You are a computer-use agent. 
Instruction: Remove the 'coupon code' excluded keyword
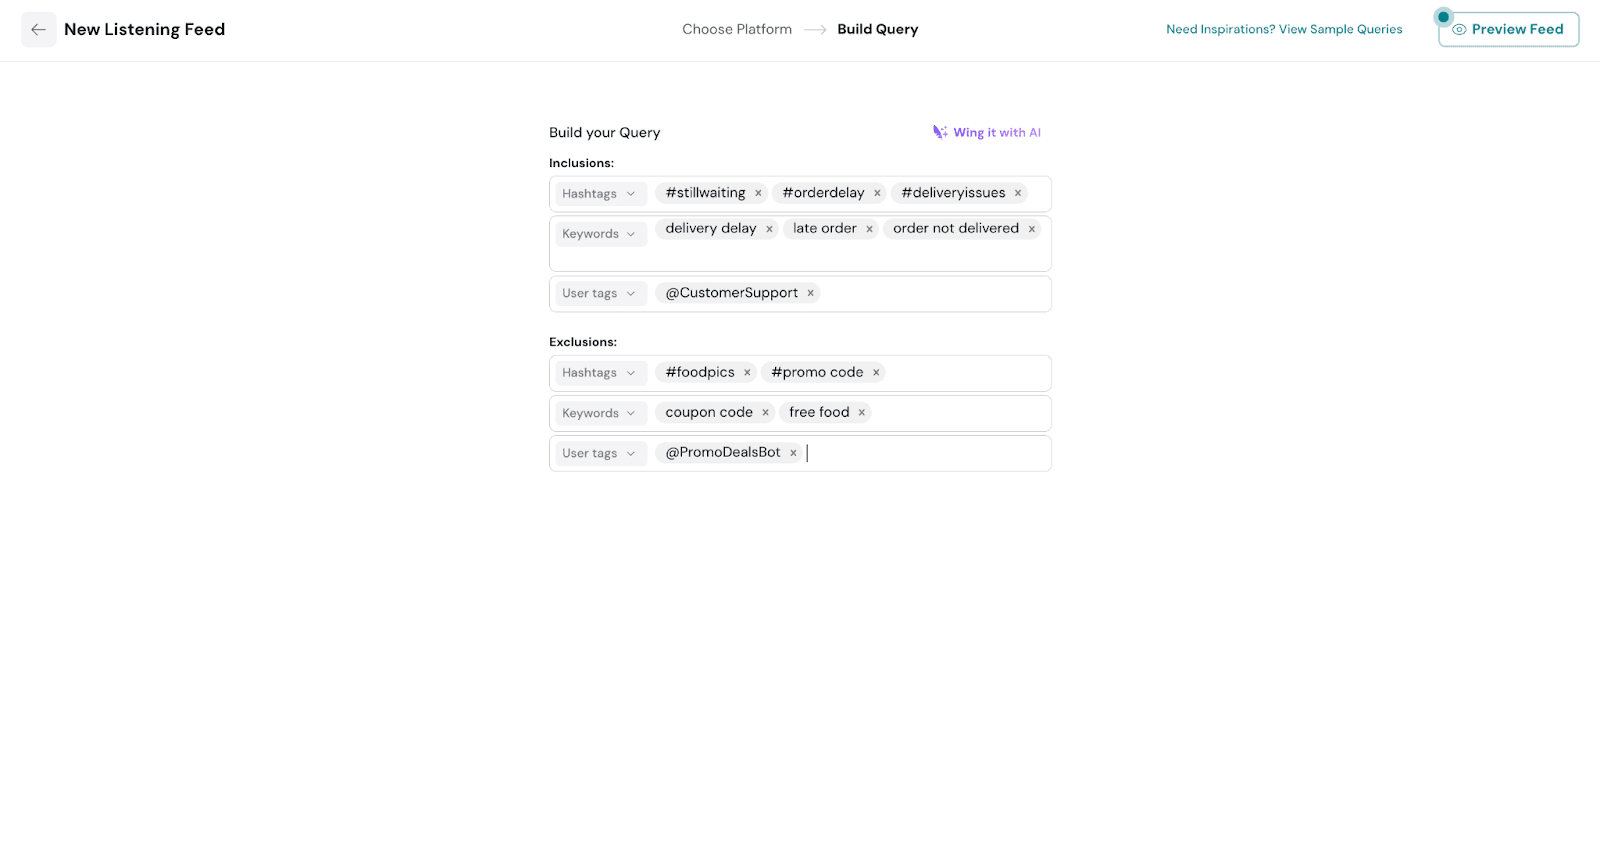click(765, 413)
